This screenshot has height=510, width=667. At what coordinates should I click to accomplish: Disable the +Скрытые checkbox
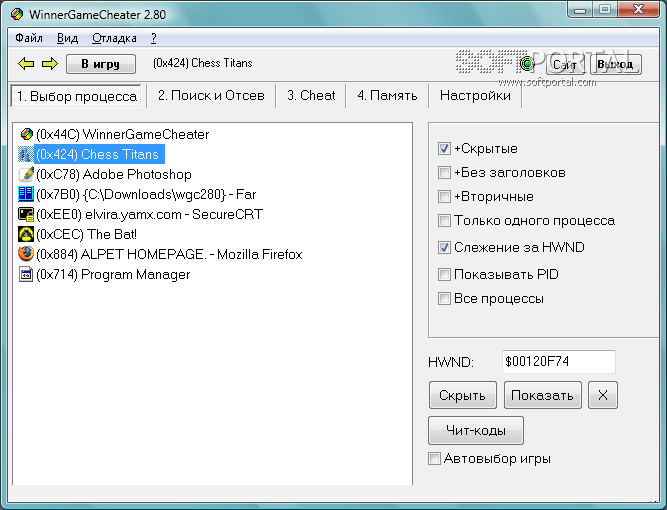coord(444,148)
